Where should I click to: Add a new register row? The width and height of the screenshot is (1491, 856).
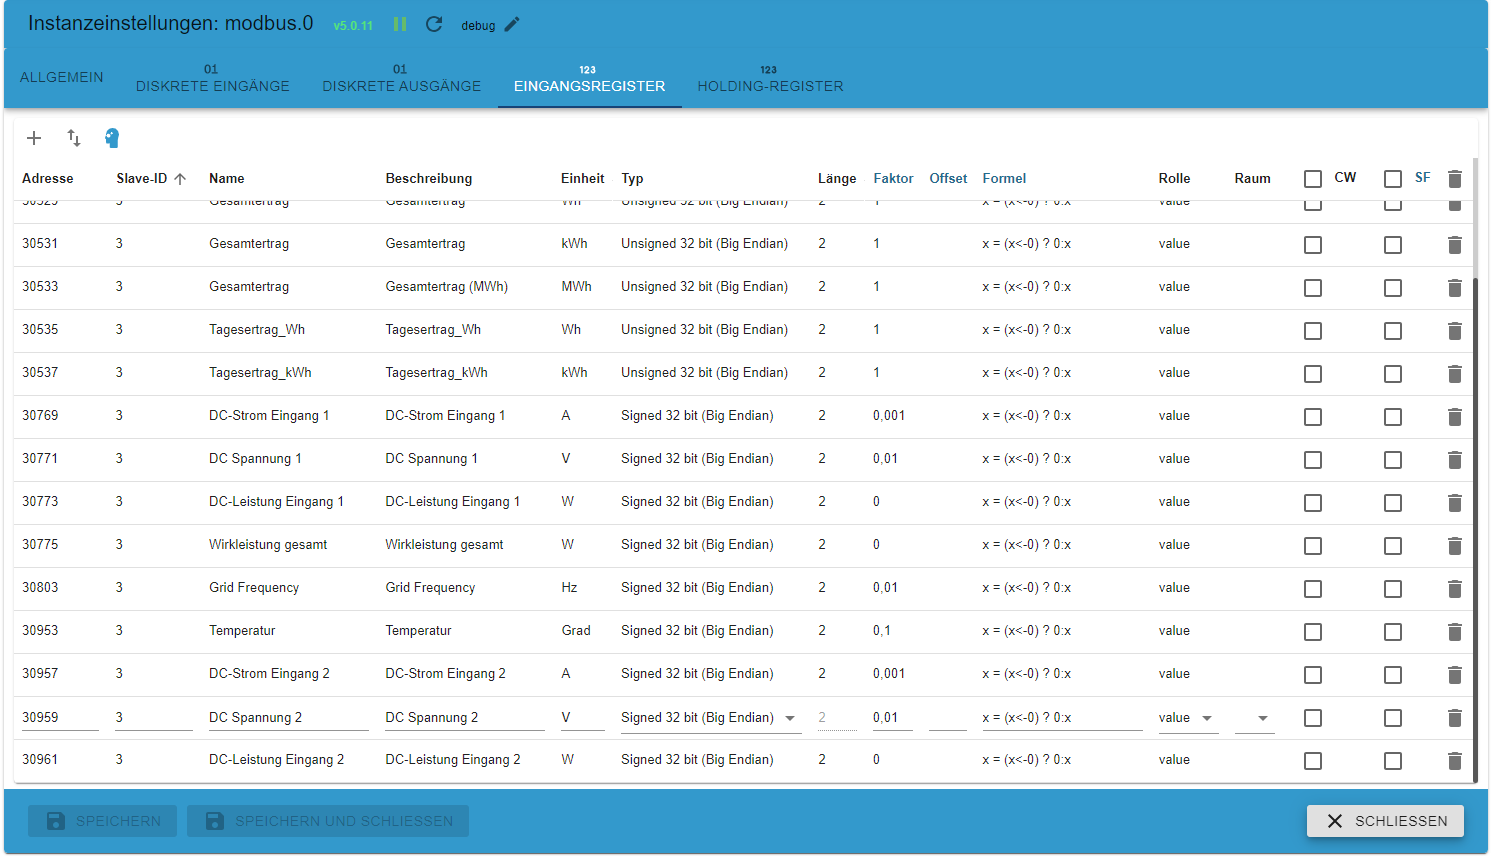(x=34, y=138)
